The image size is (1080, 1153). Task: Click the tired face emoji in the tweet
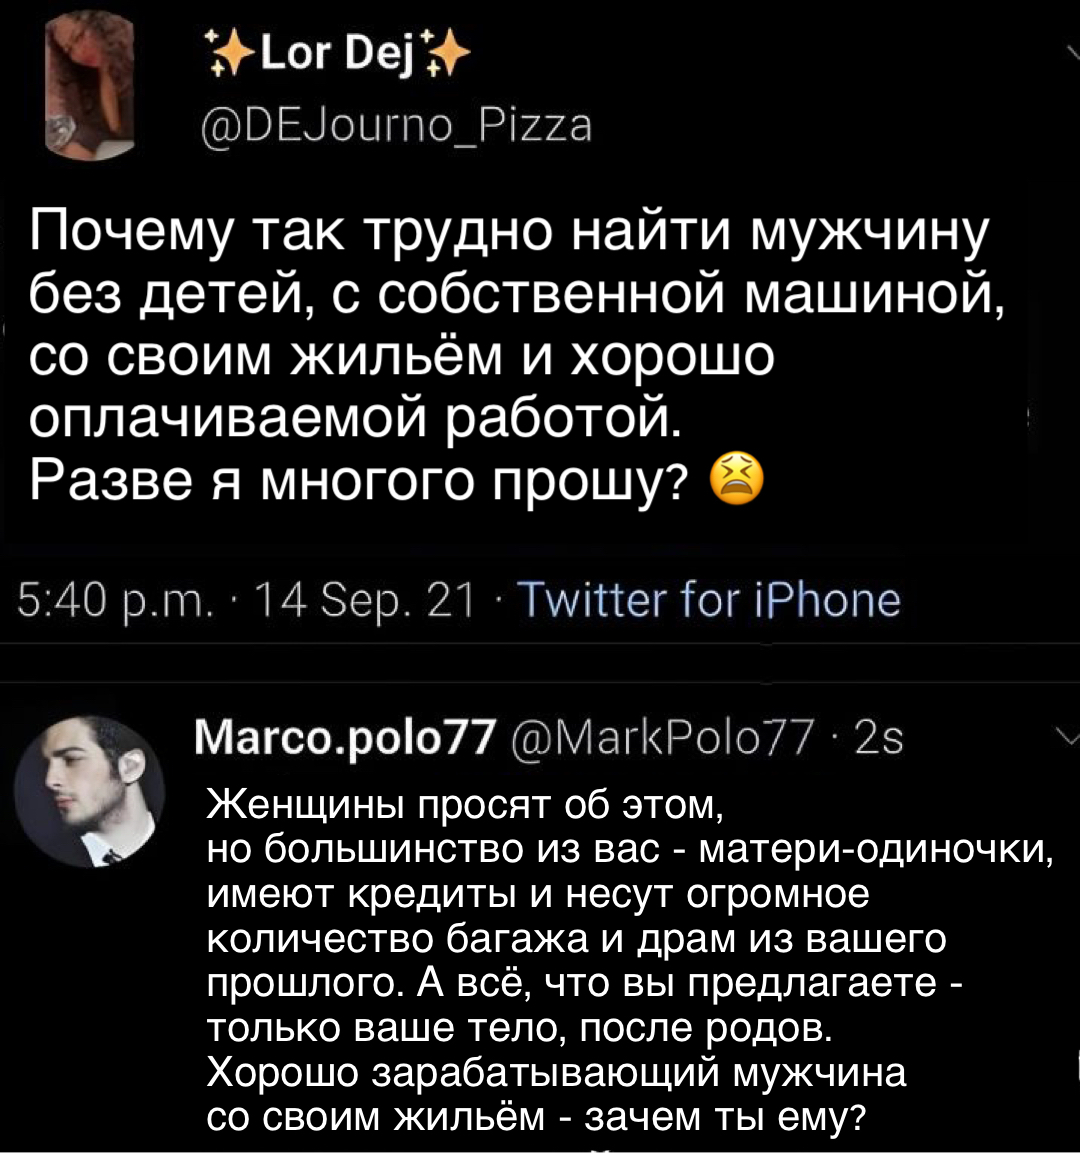click(736, 484)
